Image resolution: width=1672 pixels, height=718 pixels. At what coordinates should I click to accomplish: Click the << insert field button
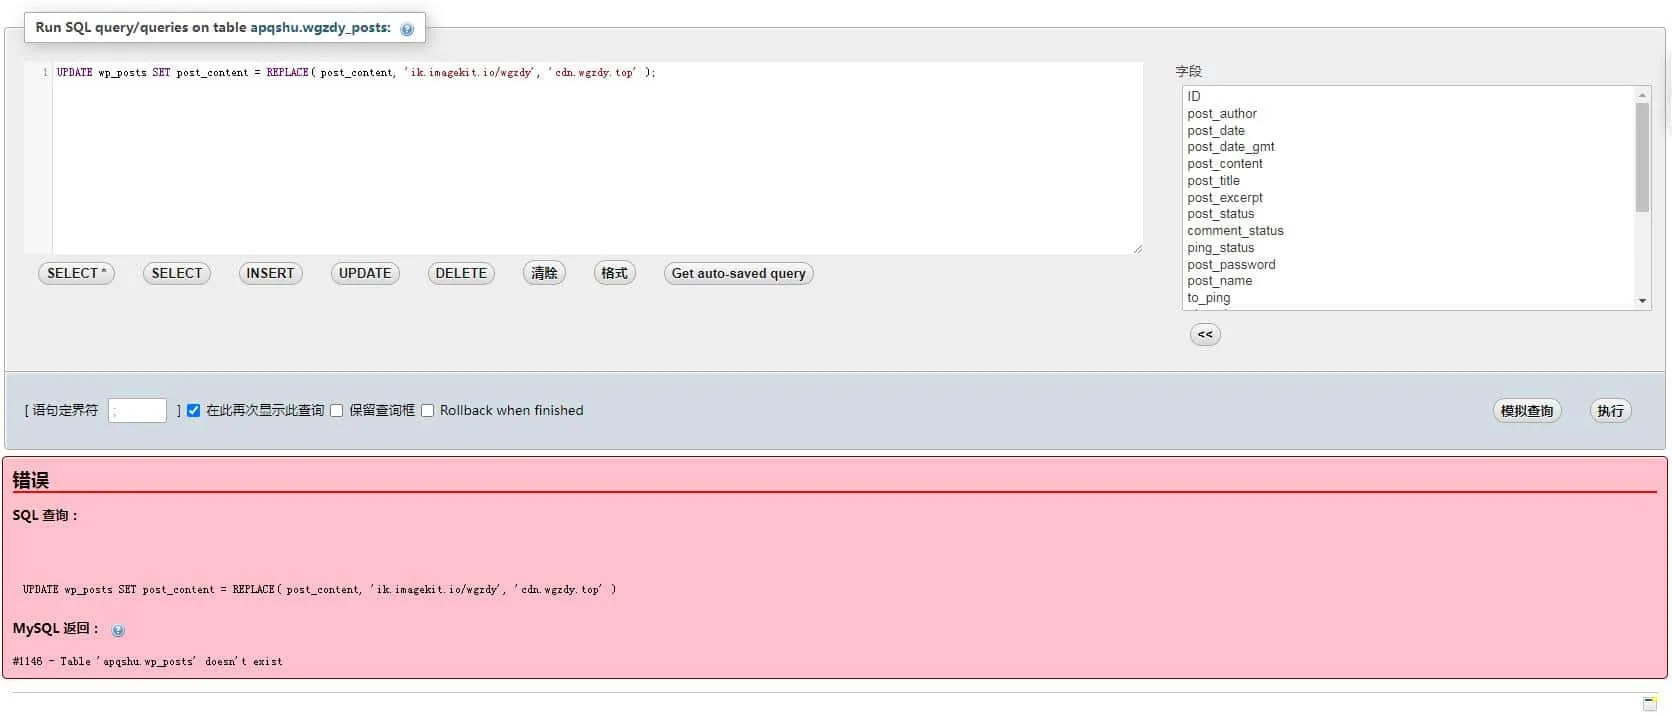[x=1205, y=334]
